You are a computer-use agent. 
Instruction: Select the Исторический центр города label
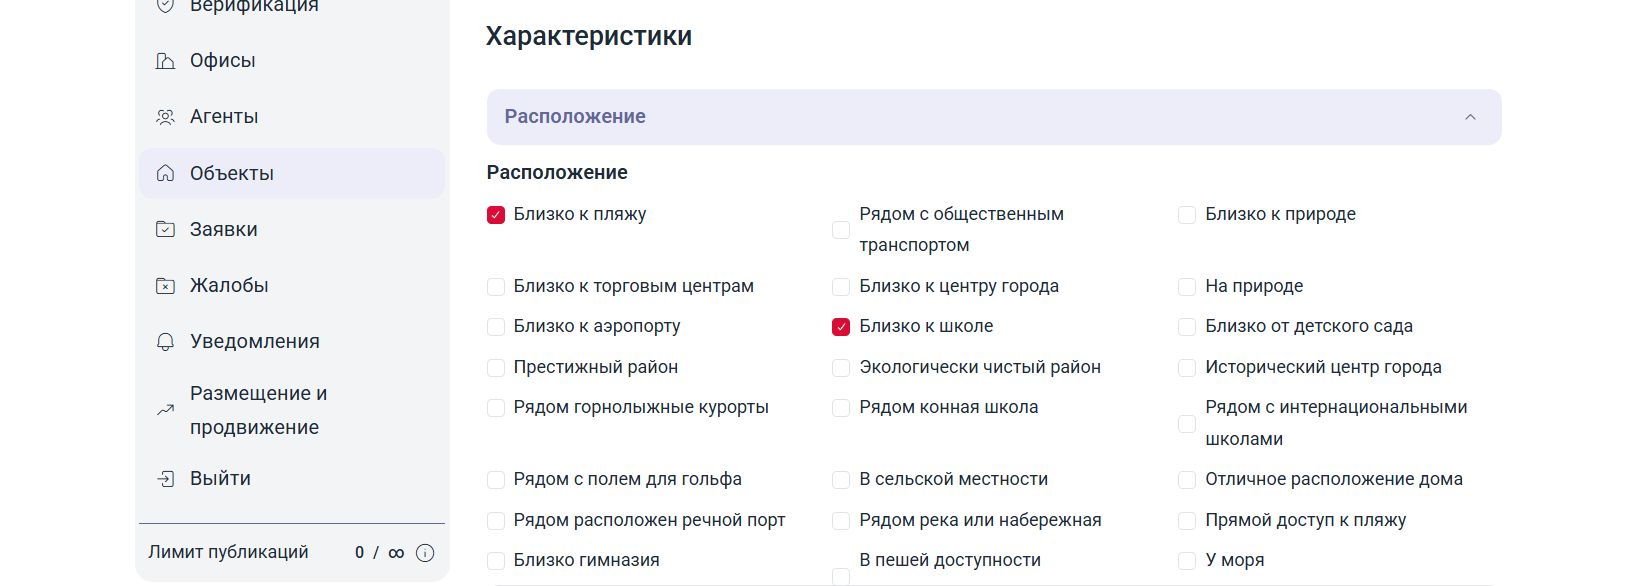coord(1323,367)
